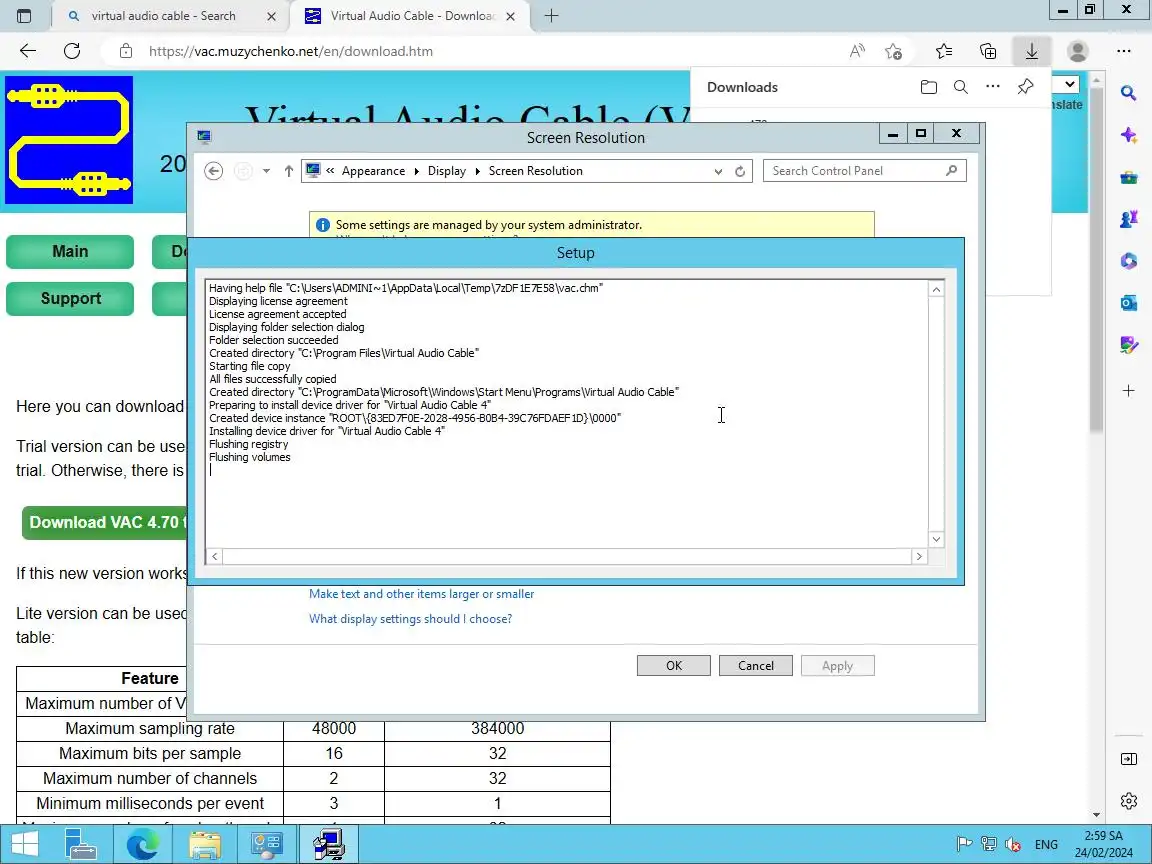This screenshot has width=1152, height=864.
Task: Click the Main navigation button
Action: [x=70, y=251]
